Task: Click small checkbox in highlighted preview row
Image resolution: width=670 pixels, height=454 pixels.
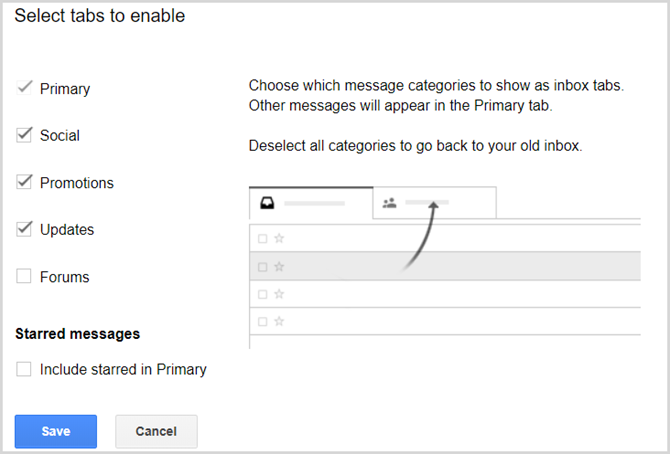Action: pos(263,267)
